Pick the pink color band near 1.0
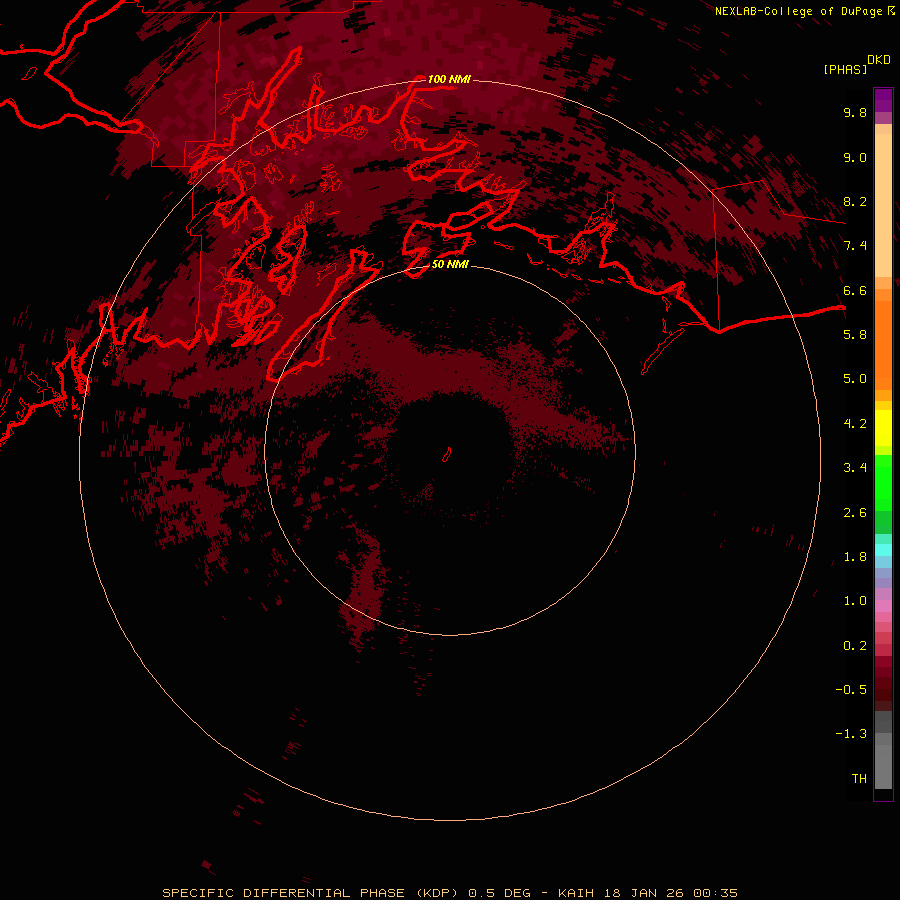This screenshot has width=900, height=900. tap(883, 606)
